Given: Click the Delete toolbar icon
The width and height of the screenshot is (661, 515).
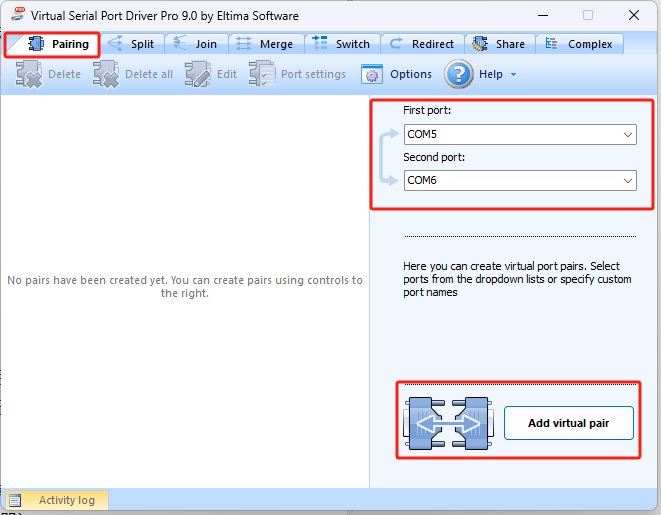Looking at the screenshot, I should point(29,75).
